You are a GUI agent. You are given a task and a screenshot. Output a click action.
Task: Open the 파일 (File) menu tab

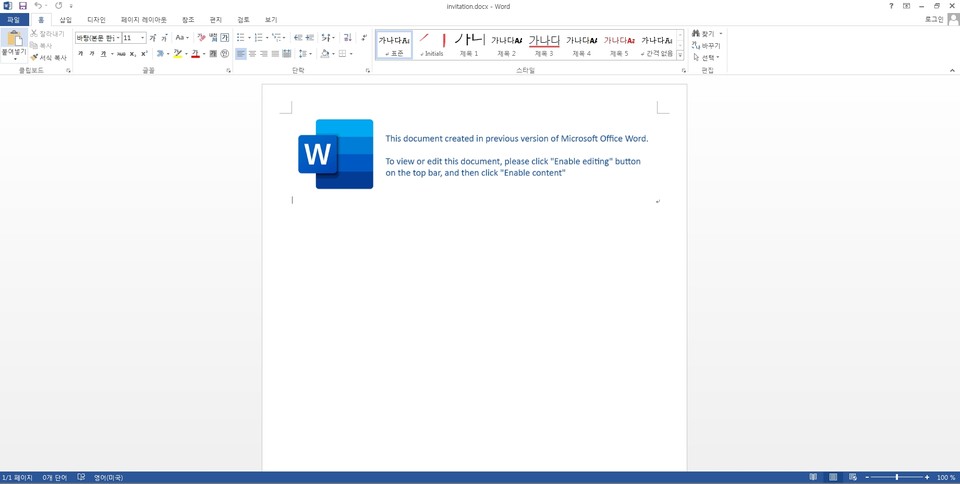pos(14,19)
